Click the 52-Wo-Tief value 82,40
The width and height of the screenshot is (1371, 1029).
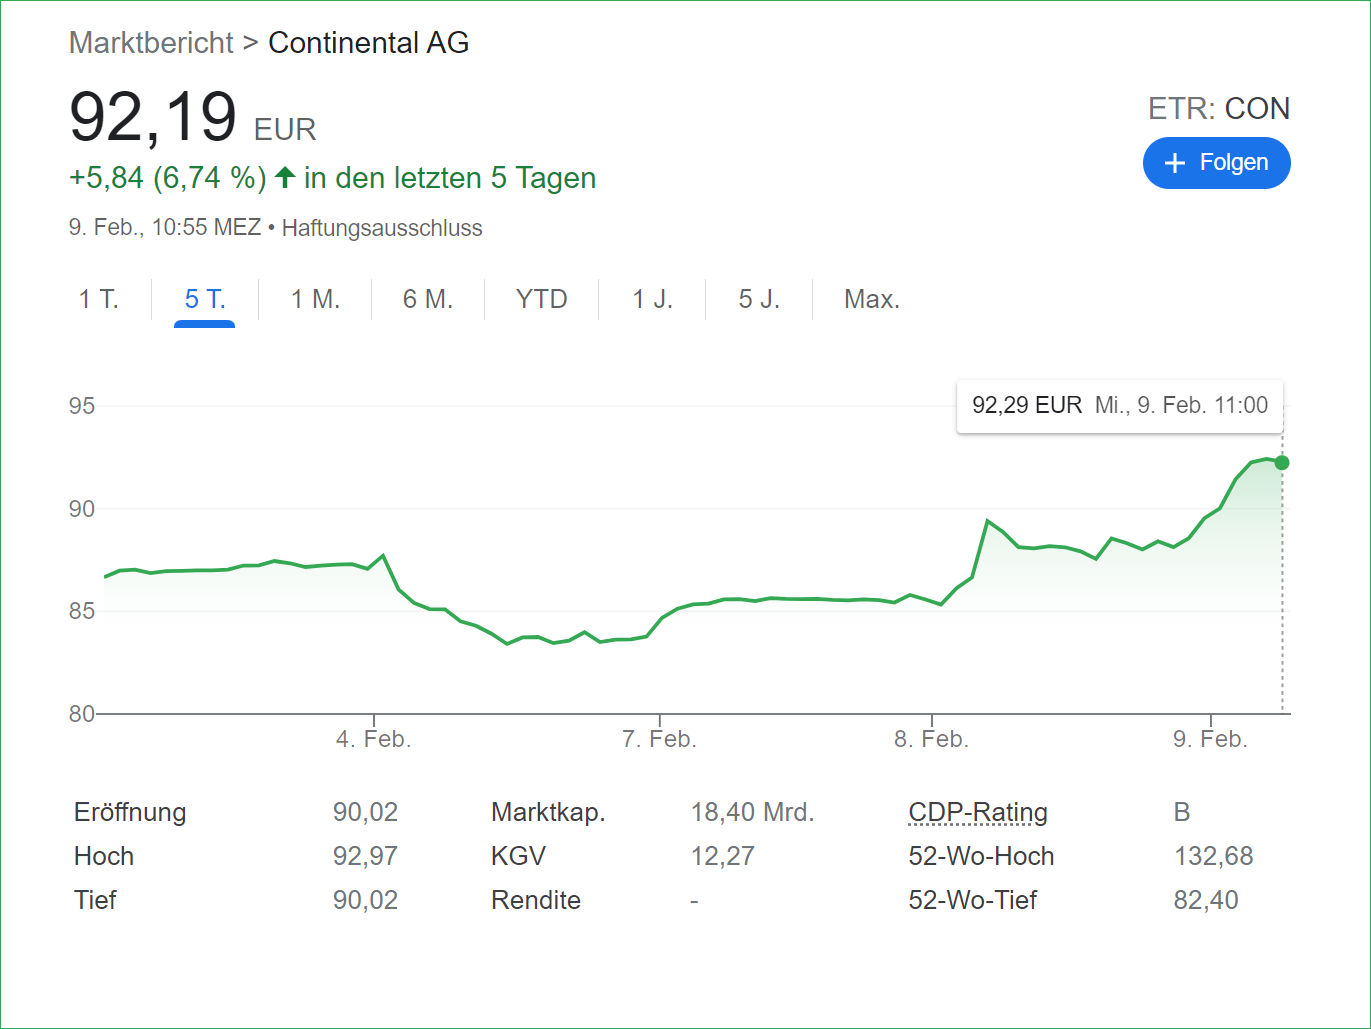(1206, 900)
